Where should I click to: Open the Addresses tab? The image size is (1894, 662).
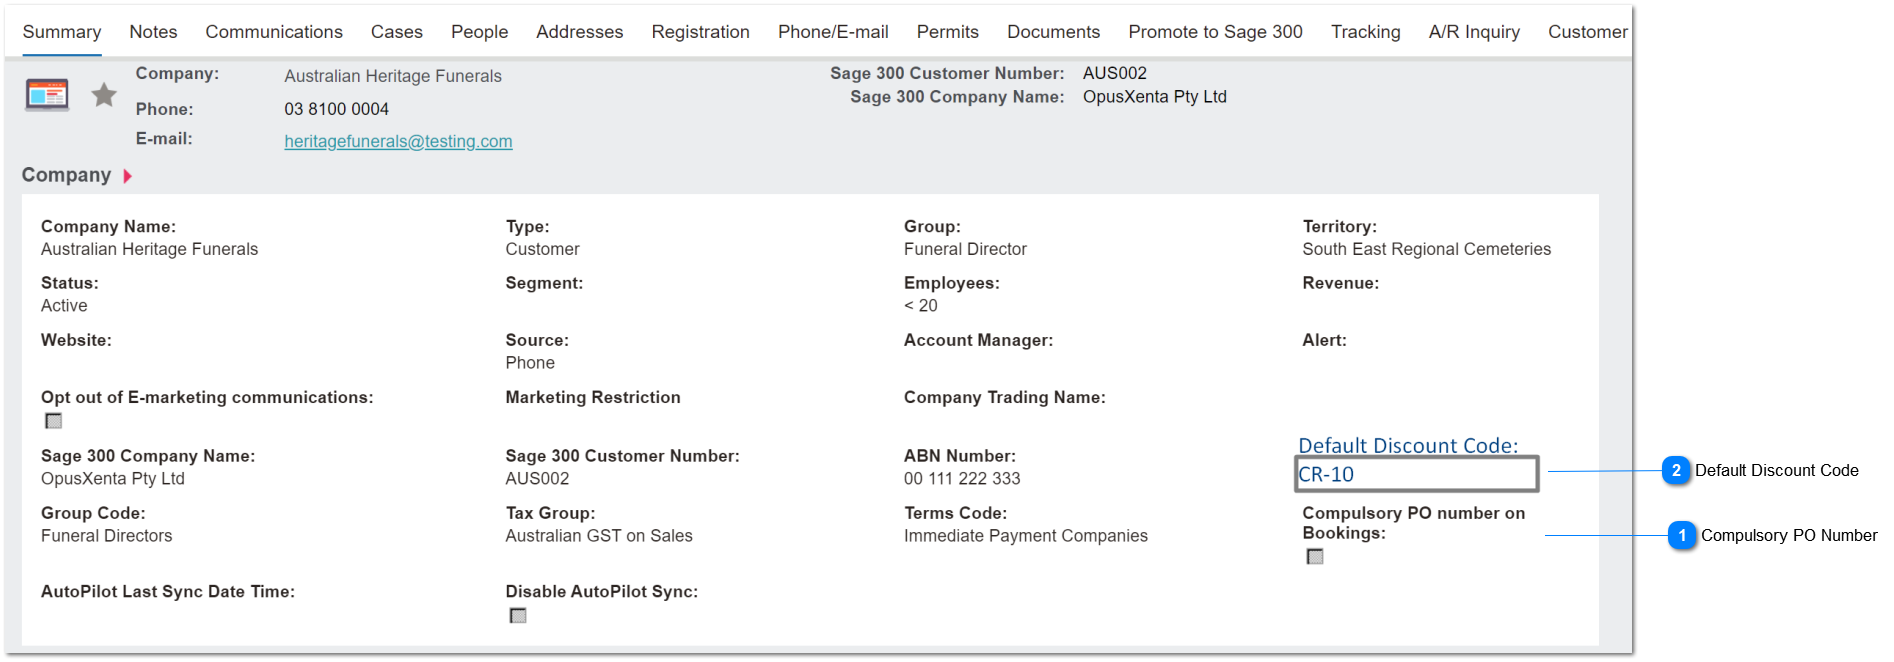pyautogui.click(x=580, y=32)
